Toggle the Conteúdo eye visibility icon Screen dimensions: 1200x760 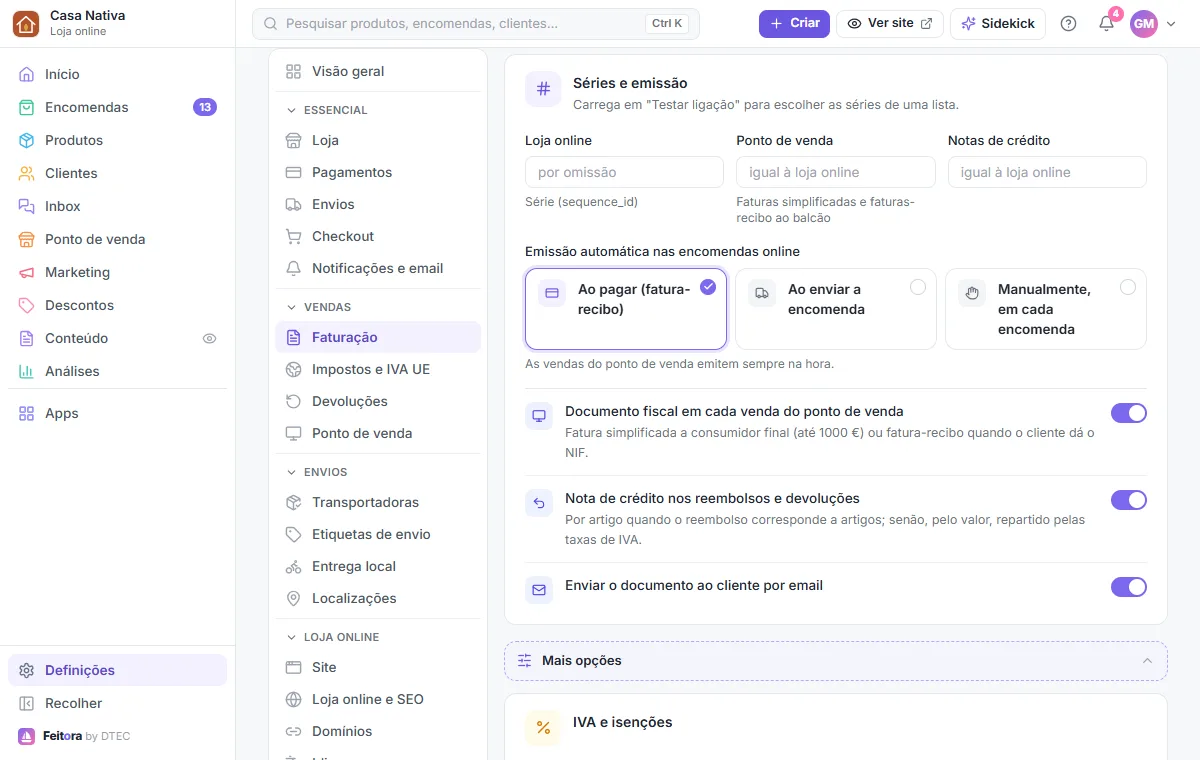(x=209, y=338)
